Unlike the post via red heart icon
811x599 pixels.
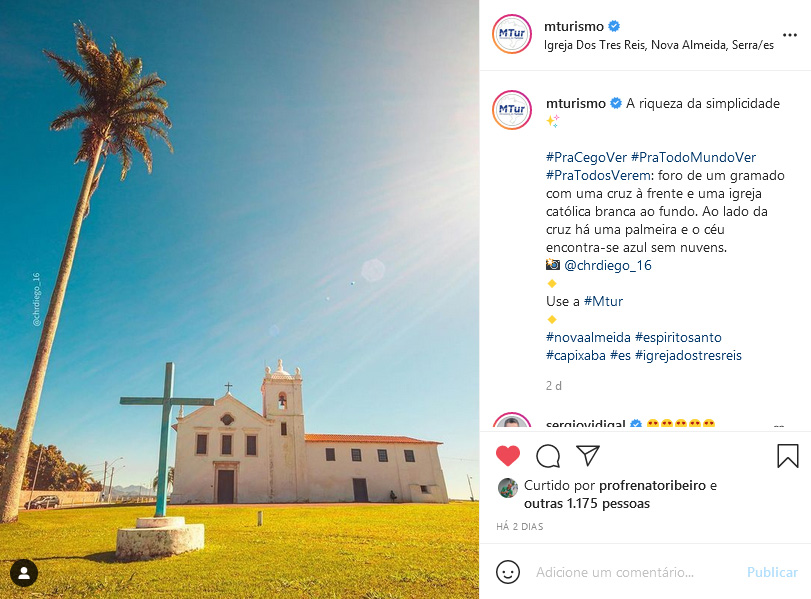click(x=508, y=456)
